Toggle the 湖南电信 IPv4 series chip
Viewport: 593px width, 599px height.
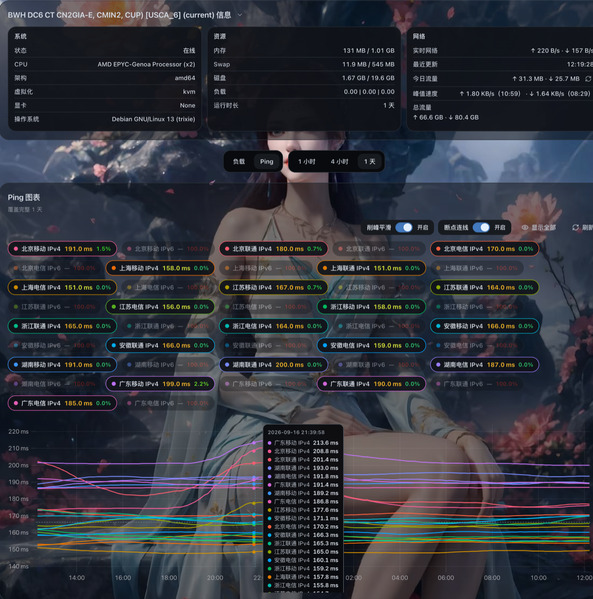485,364
